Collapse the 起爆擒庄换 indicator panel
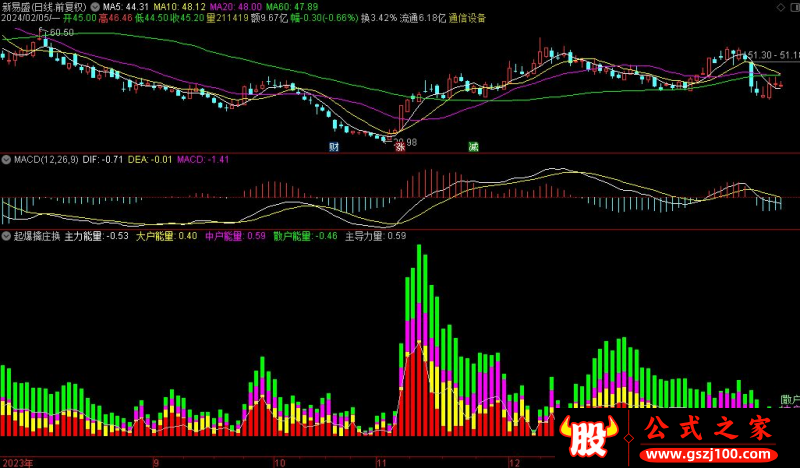This screenshot has width=800, height=468. pyautogui.click(x=6, y=237)
